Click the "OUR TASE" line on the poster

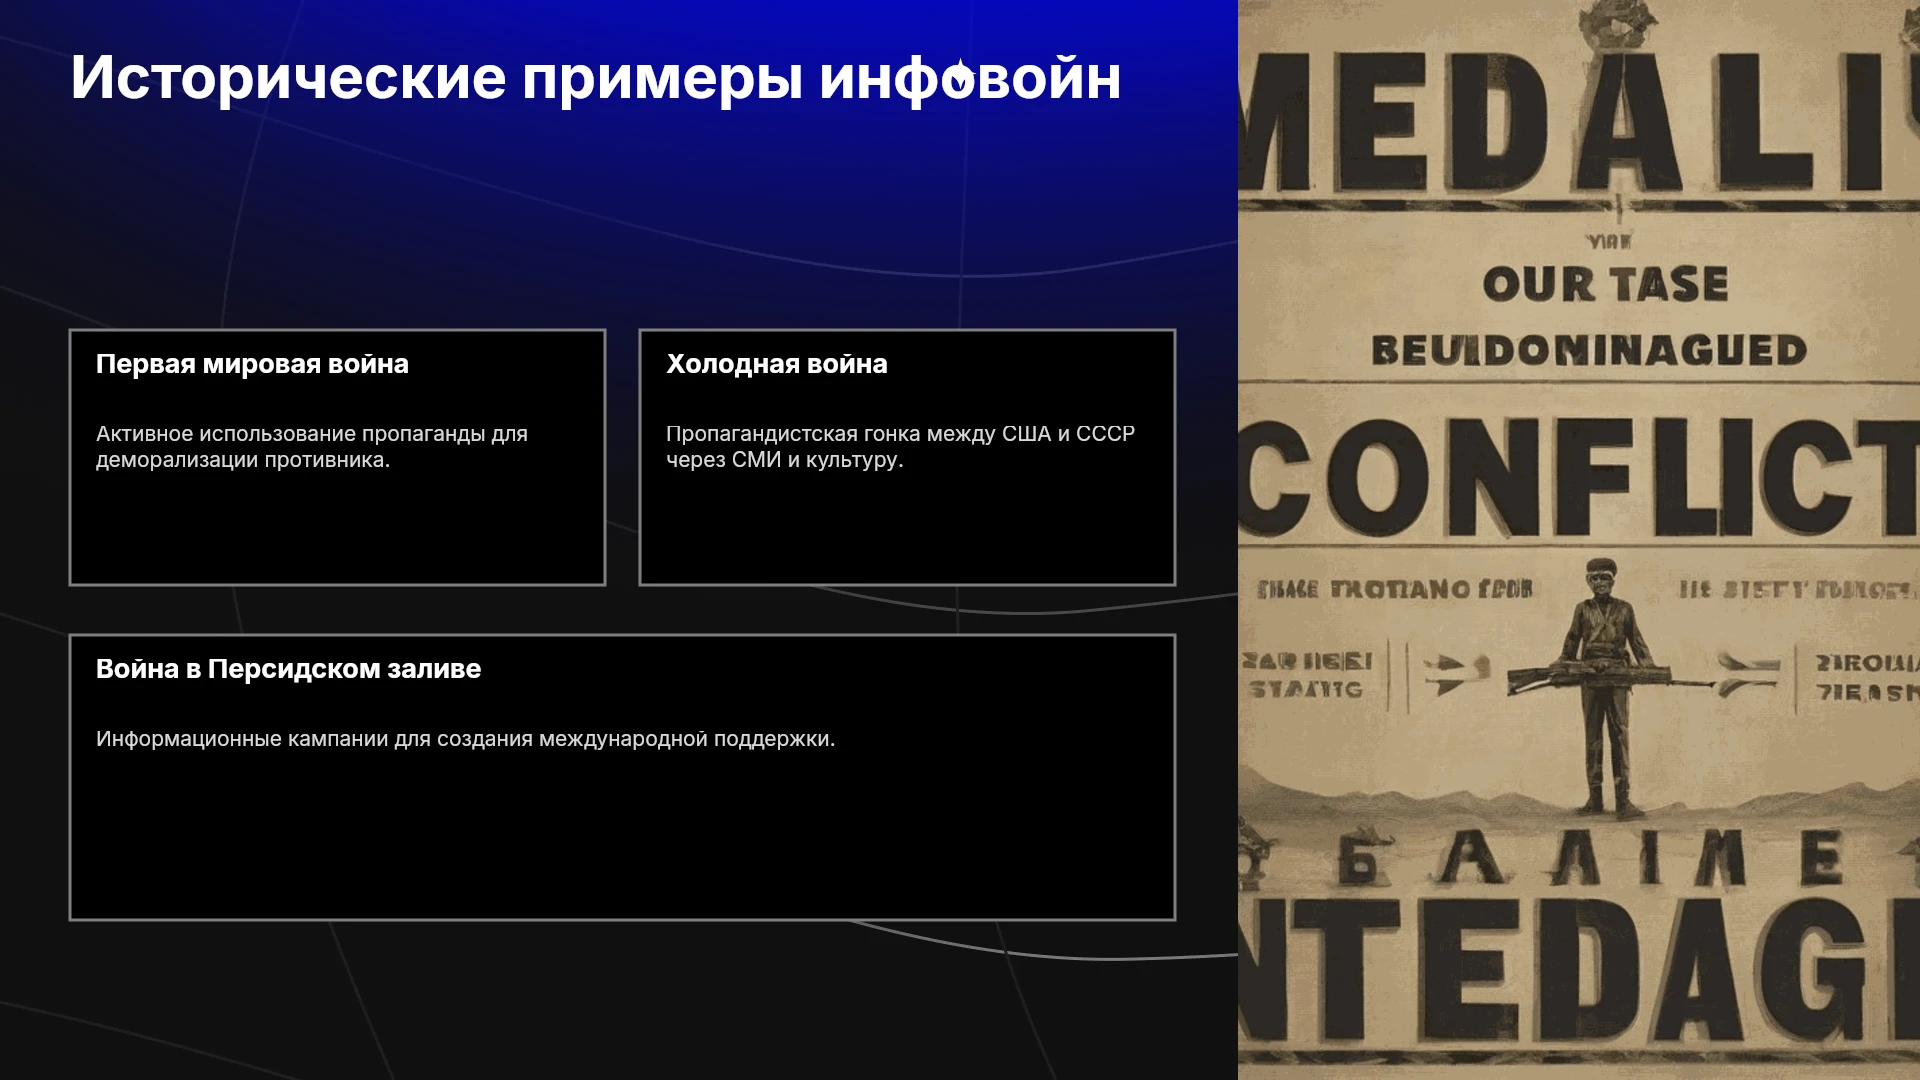[x=1605, y=284]
